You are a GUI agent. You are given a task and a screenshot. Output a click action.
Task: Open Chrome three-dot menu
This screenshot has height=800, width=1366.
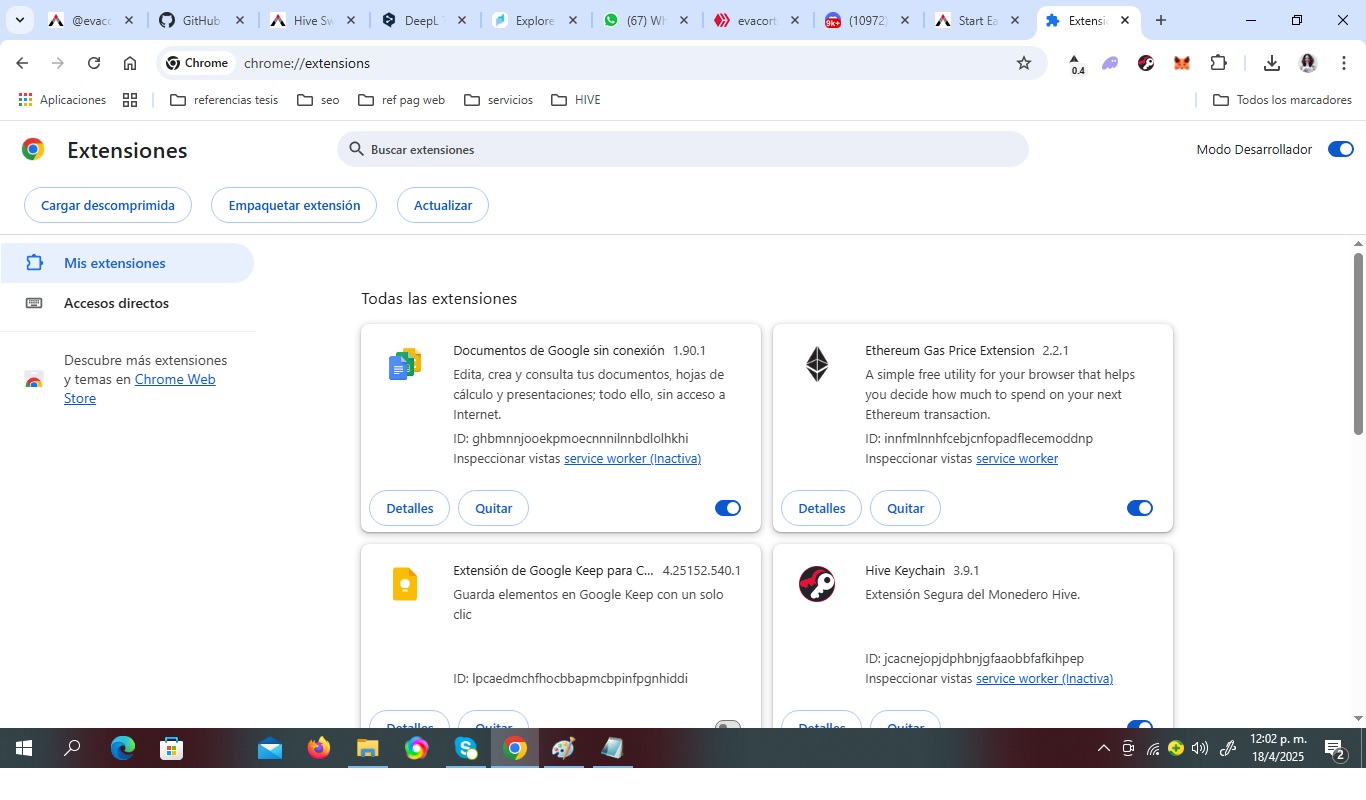pos(1344,63)
